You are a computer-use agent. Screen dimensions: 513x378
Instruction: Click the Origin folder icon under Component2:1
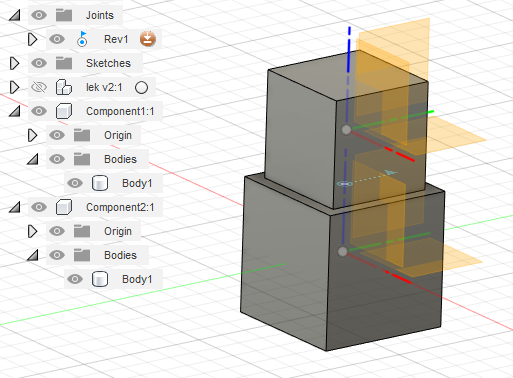tap(82, 231)
